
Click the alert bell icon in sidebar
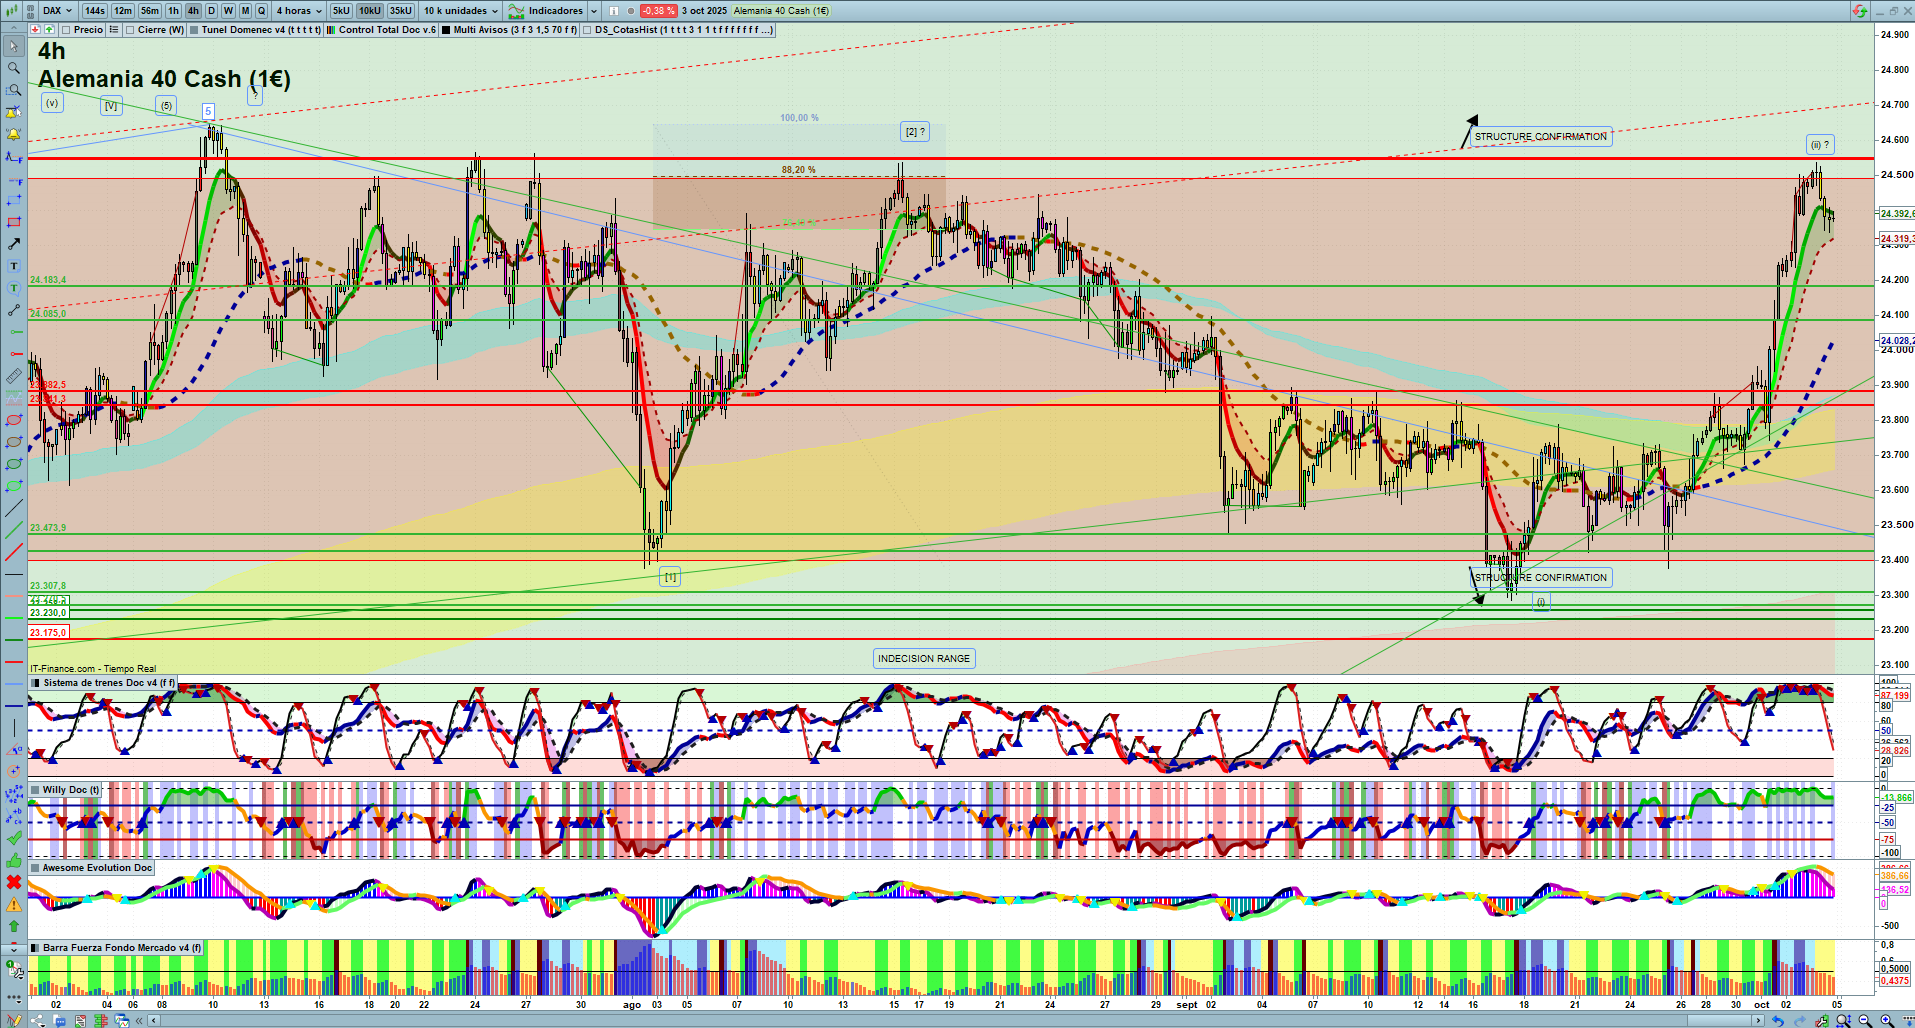coord(14,134)
